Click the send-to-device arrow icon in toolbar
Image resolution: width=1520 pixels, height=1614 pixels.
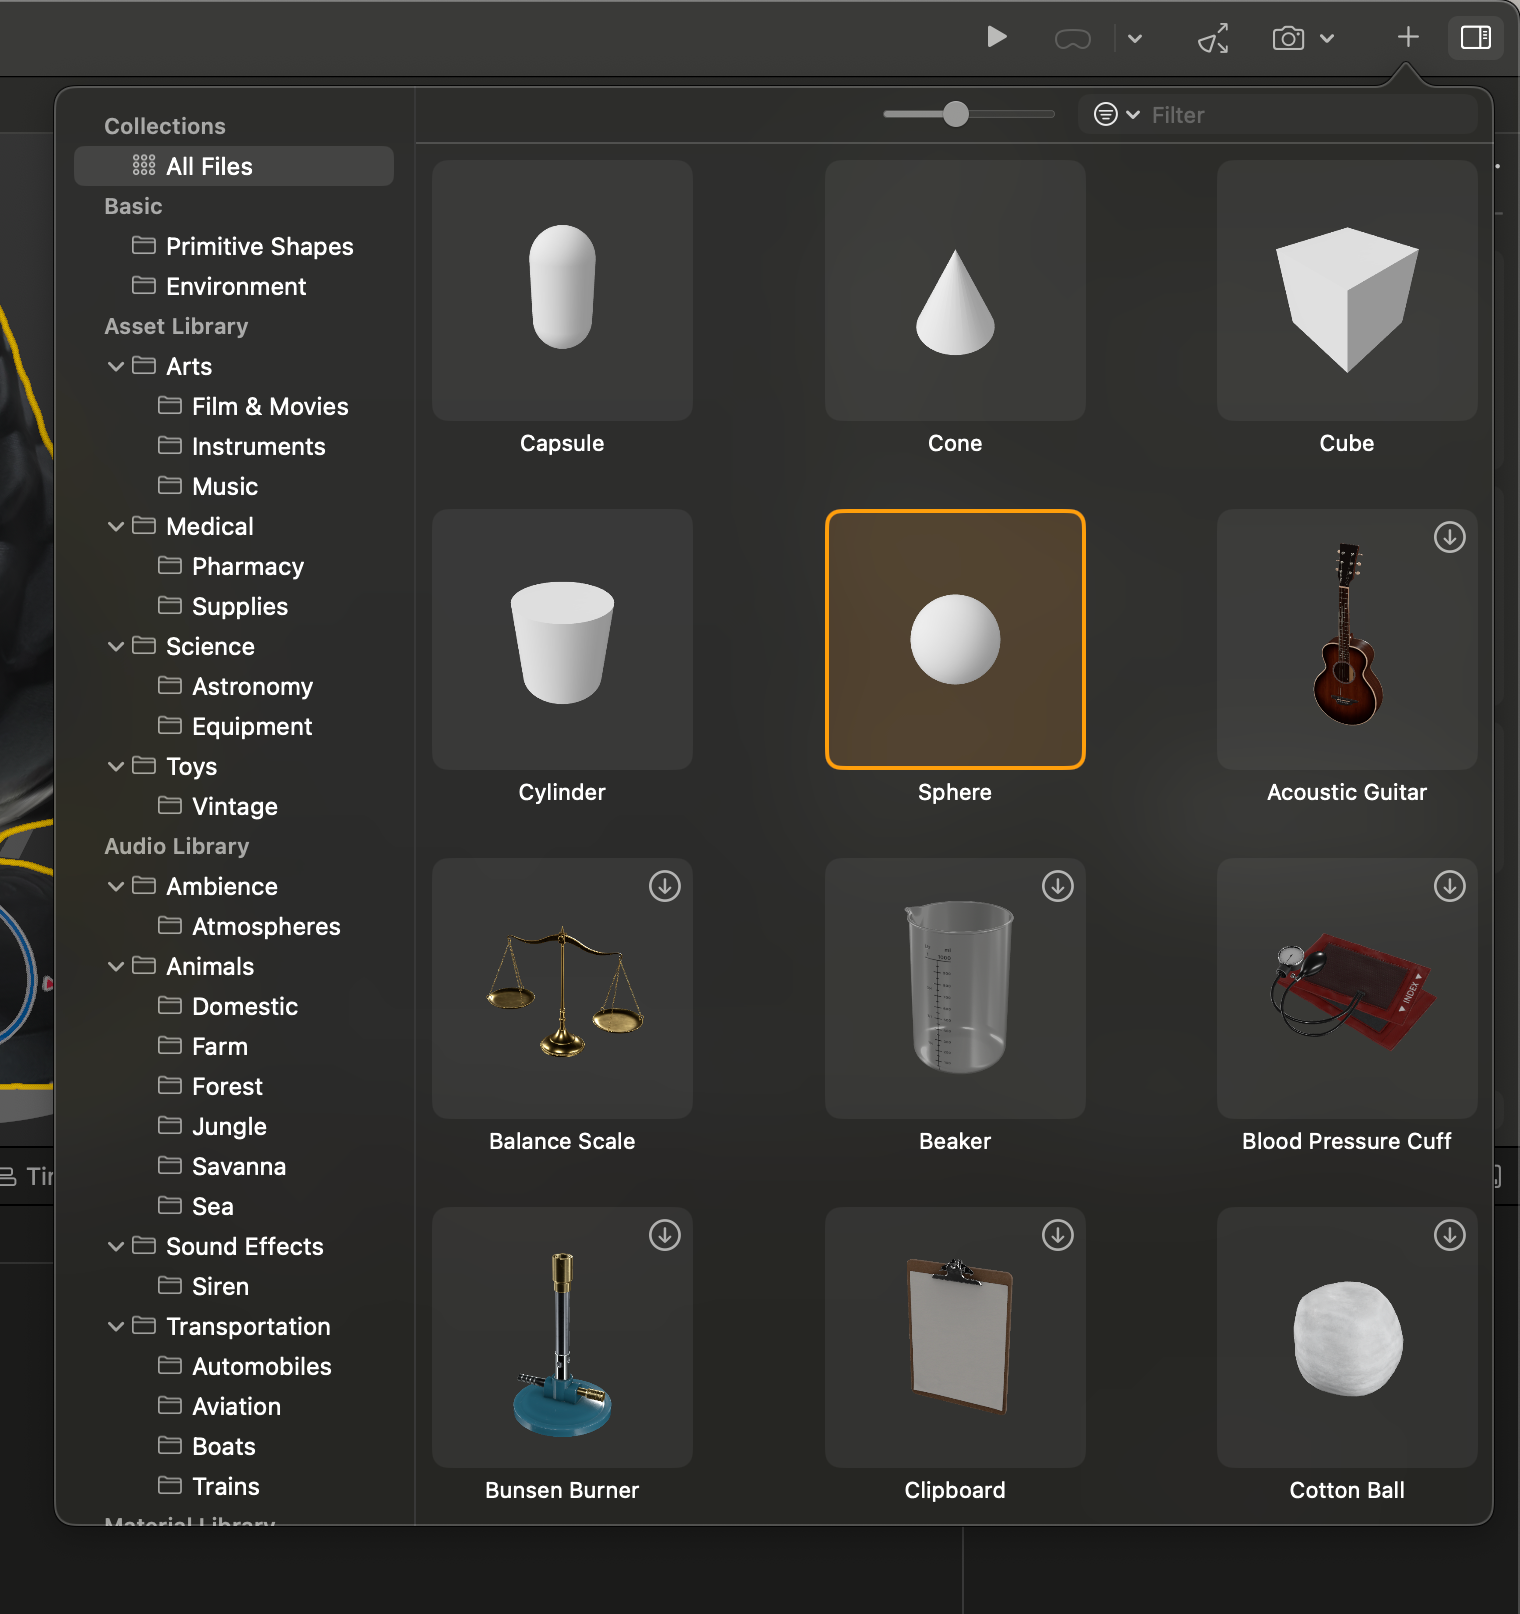pyautogui.click(x=1213, y=38)
